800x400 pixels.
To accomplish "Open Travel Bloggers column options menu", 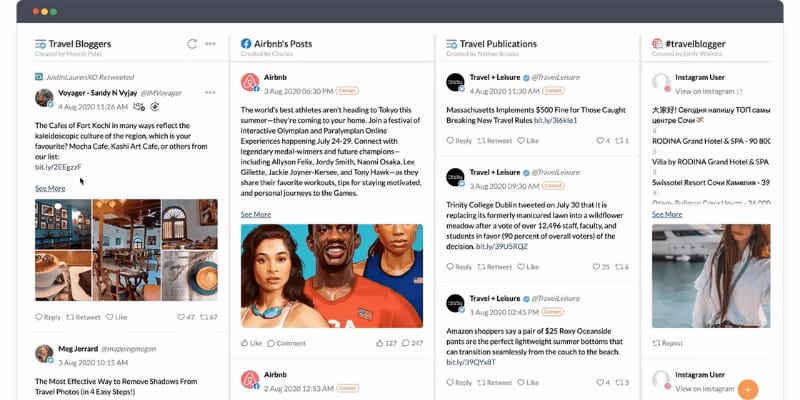I will coord(210,44).
